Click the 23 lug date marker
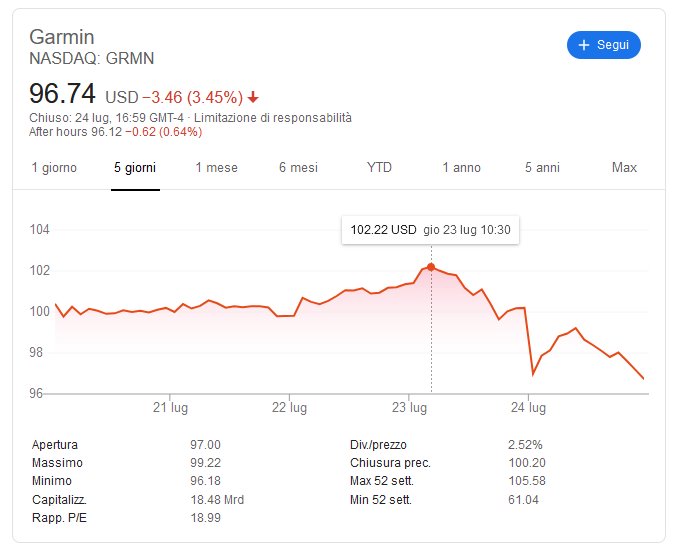Screen dimensions: 683x554 pos(409,408)
